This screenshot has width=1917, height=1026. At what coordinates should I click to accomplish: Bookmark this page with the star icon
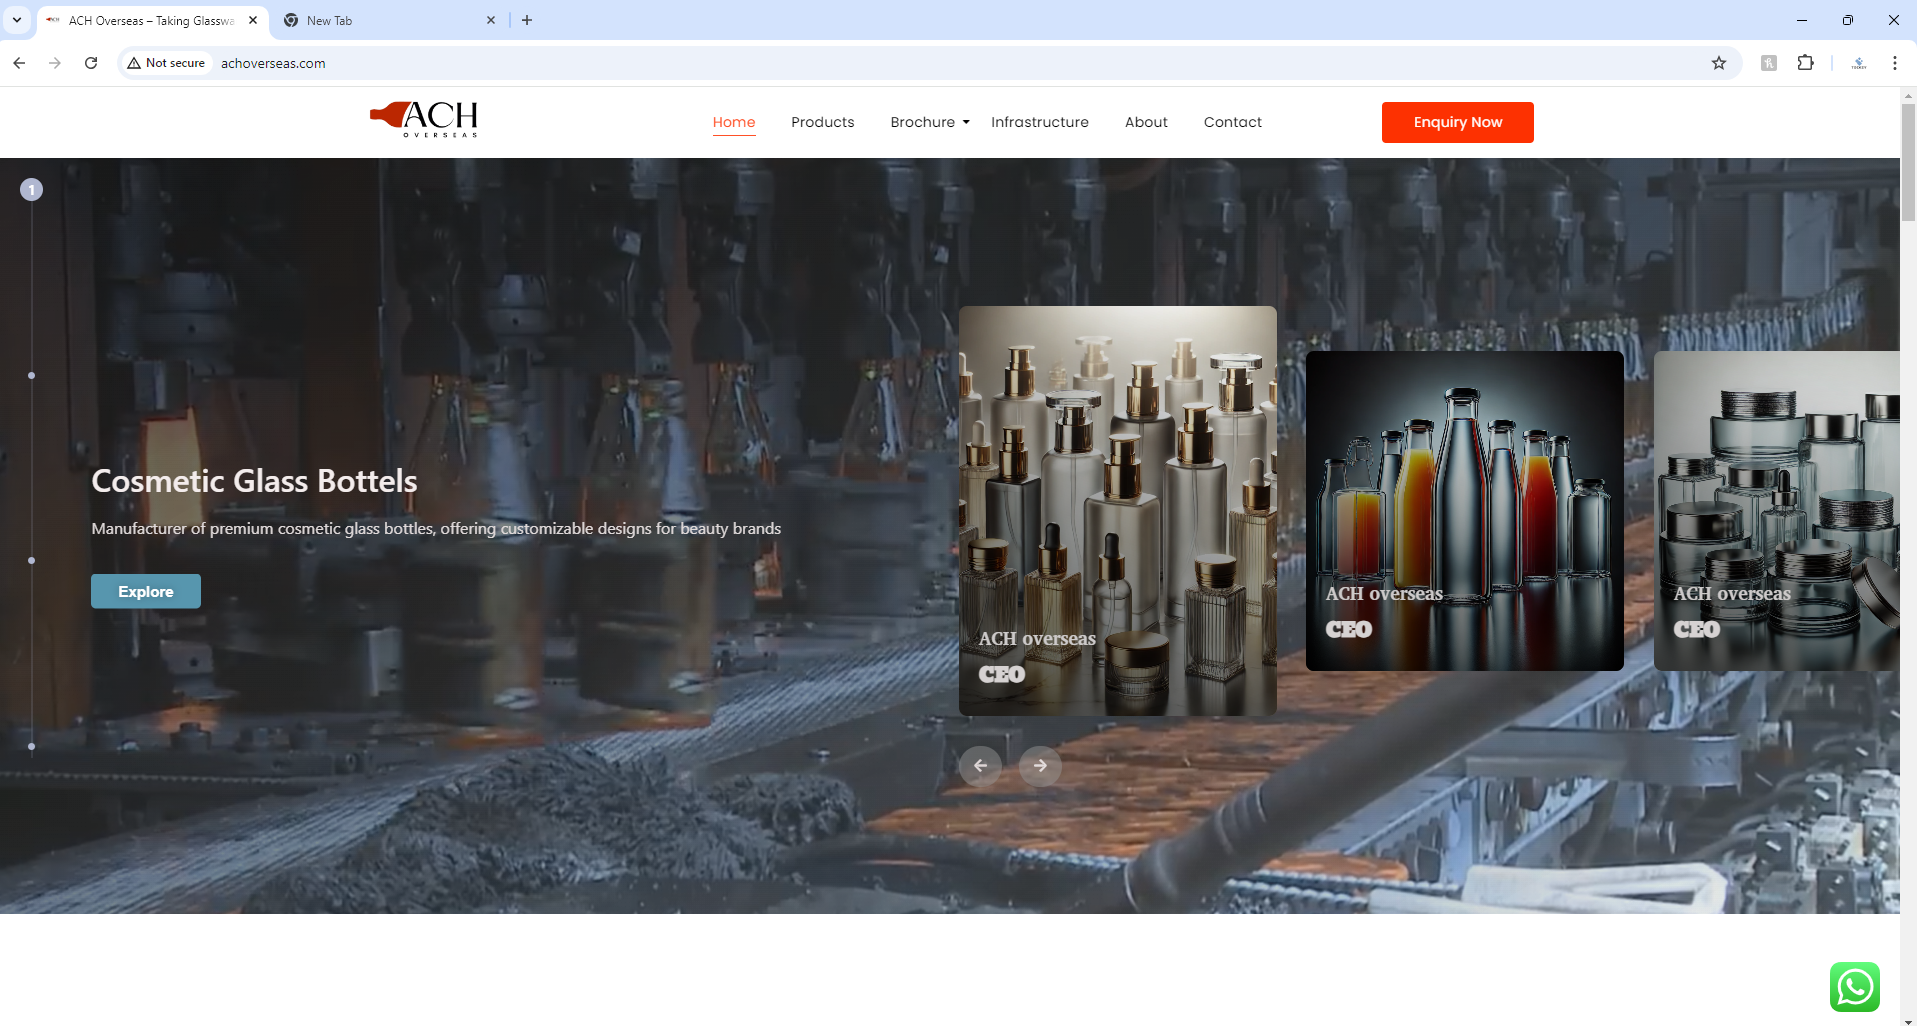click(1719, 63)
